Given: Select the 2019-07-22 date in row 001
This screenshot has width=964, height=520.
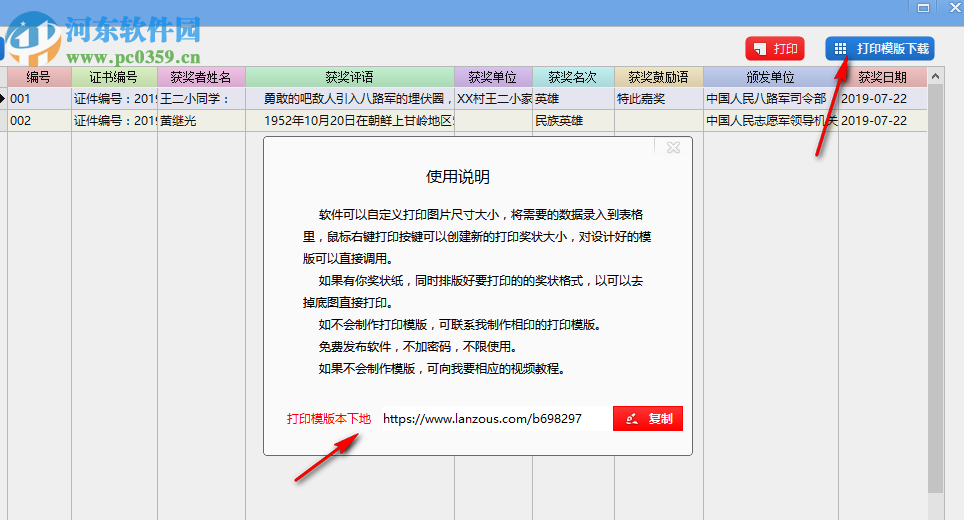Looking at the screenshot, I should coord(882,98).
